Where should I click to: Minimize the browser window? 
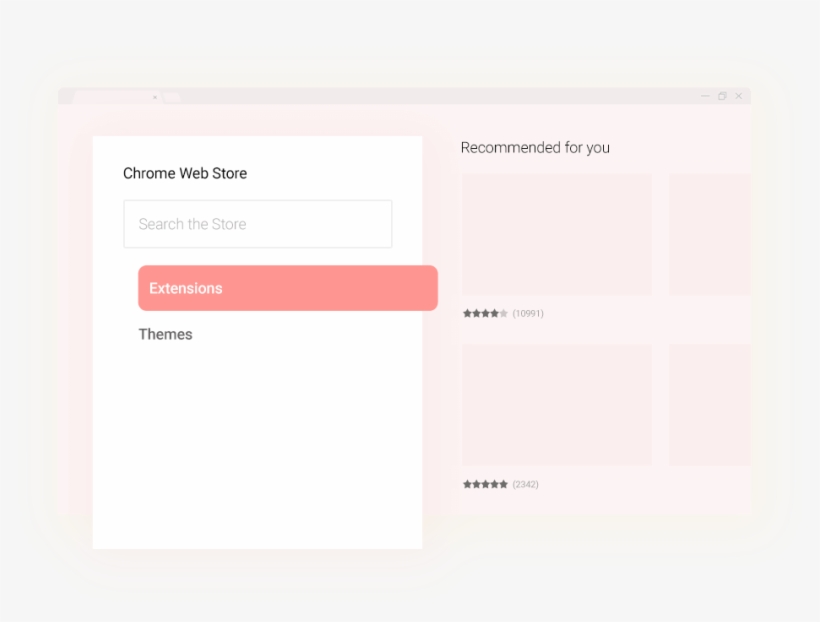pyautogui.click(x=705, y=96)
